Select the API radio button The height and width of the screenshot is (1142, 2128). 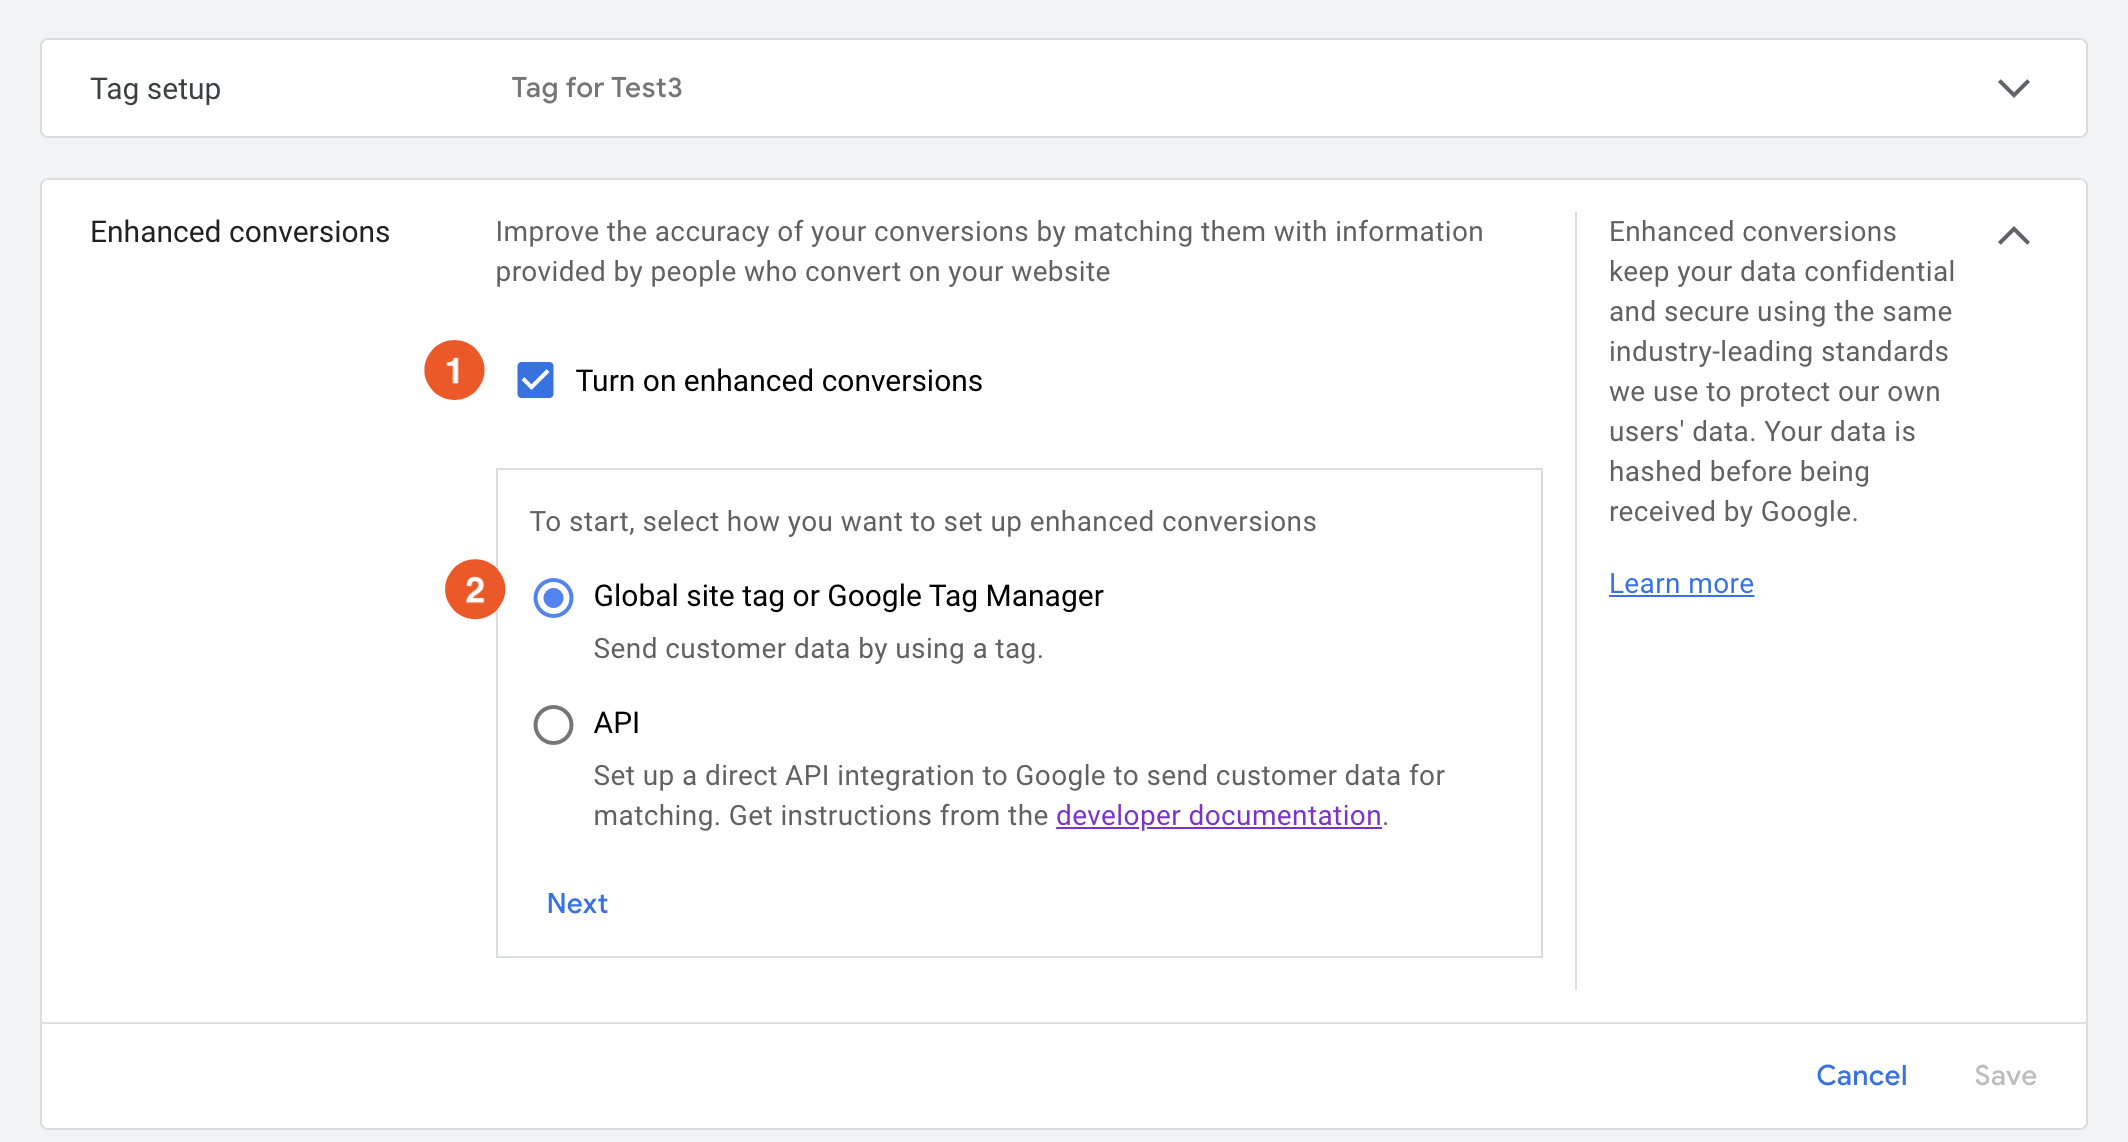click(x=553, y=724)
